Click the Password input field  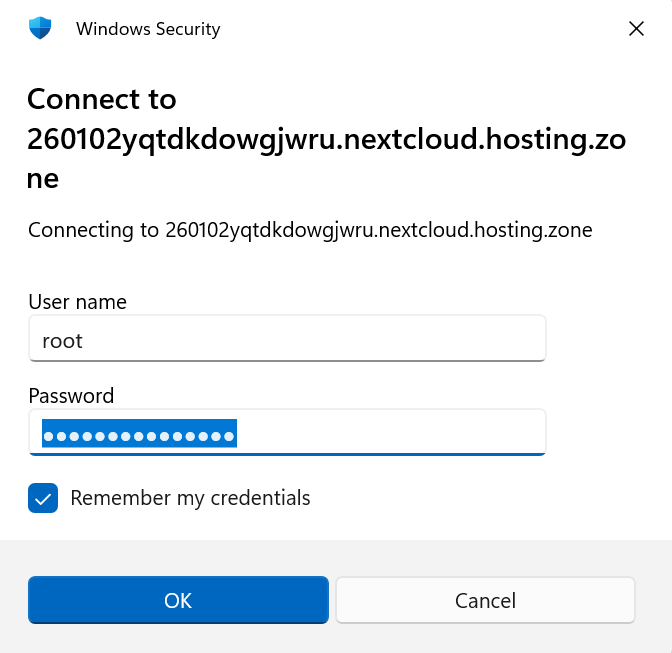pos(287,432)
